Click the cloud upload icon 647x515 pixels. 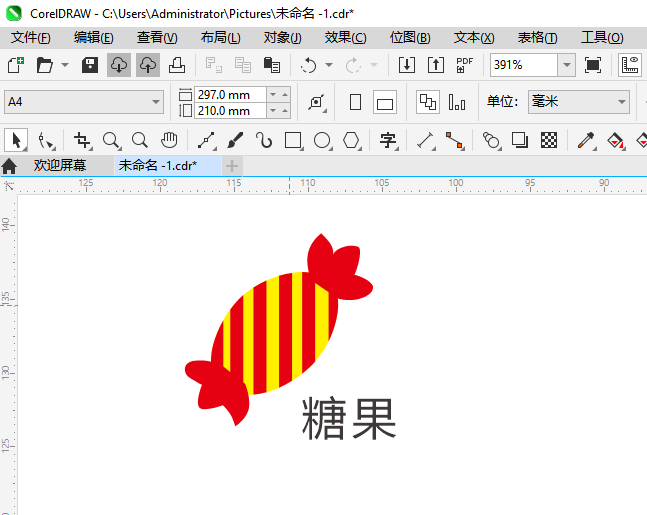(x=148, y=65)
